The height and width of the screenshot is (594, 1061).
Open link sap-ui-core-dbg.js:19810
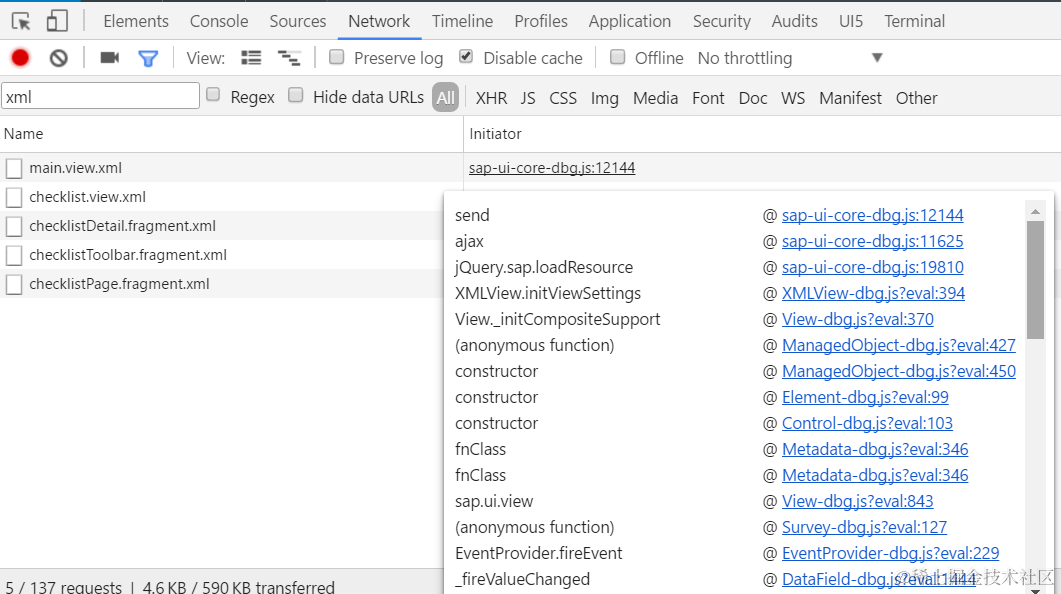(x=872, y=267)
